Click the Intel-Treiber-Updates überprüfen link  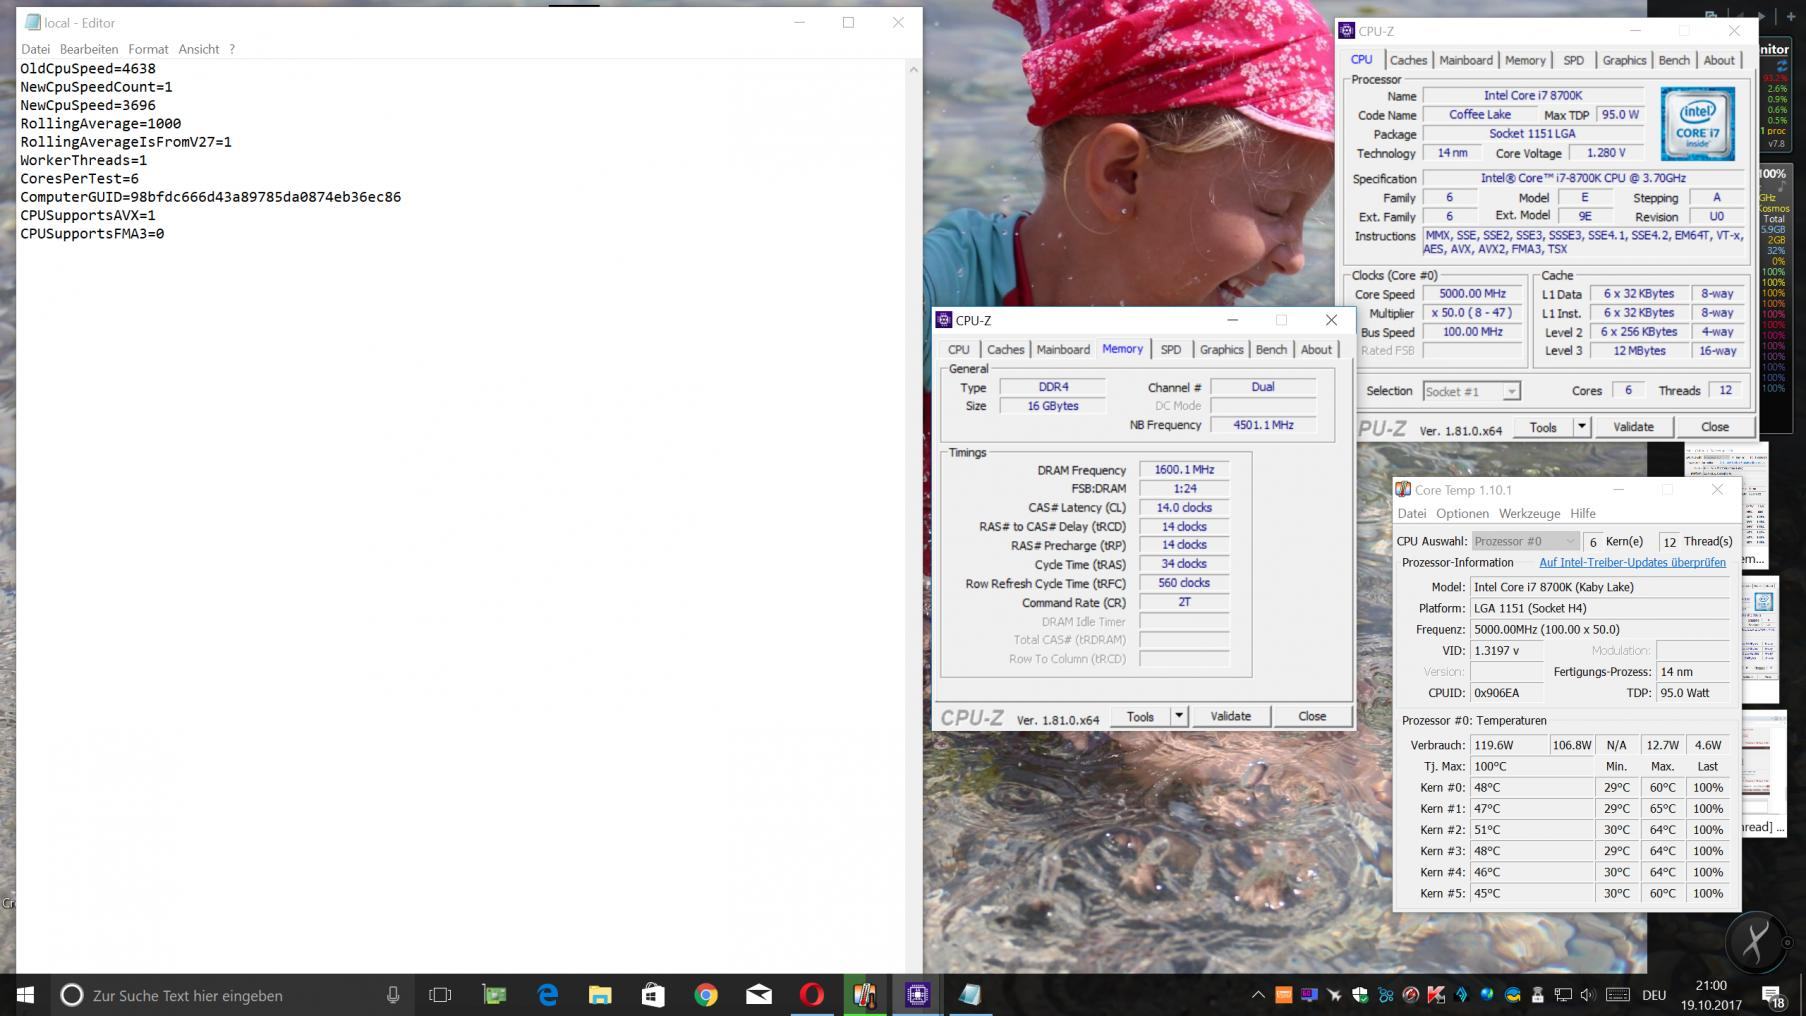[1632, 563]
